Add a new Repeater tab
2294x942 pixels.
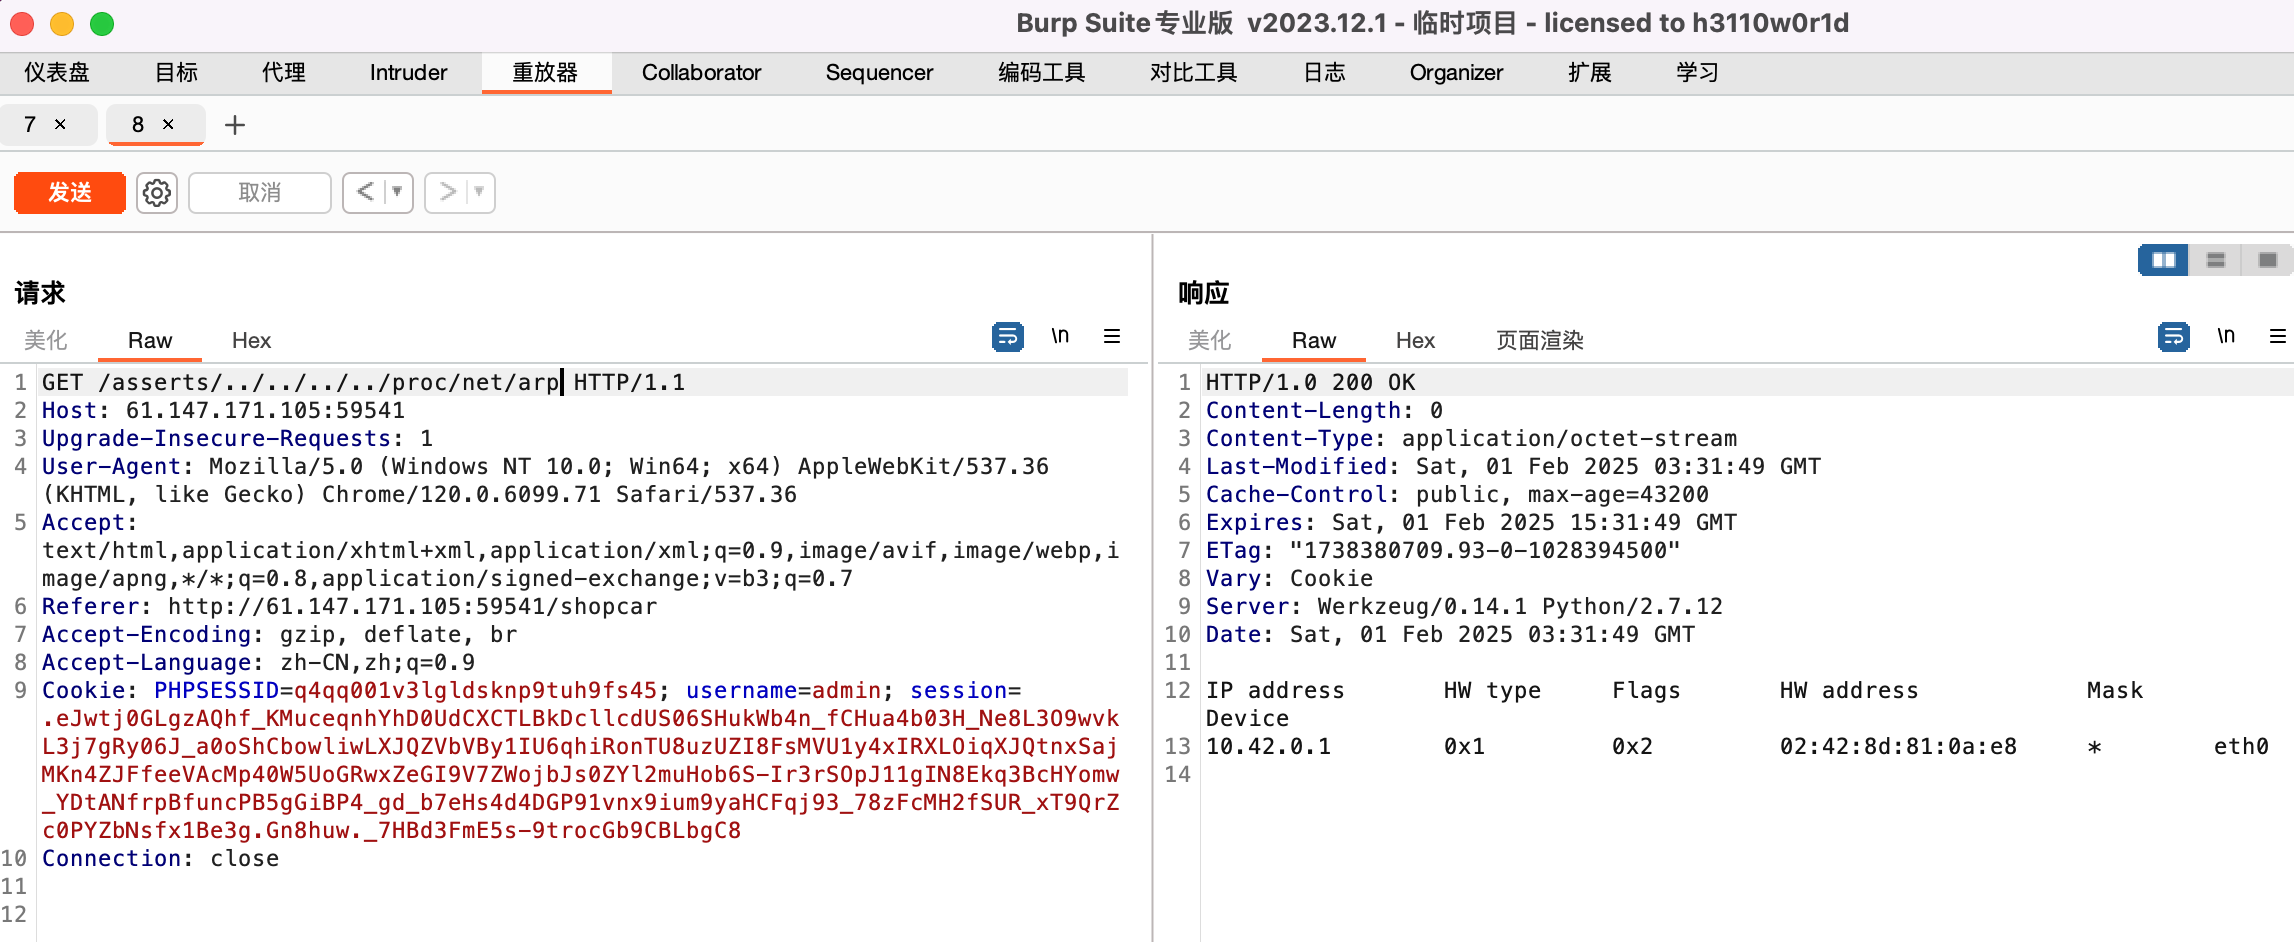pyautogui.click(x=235, y=125)
